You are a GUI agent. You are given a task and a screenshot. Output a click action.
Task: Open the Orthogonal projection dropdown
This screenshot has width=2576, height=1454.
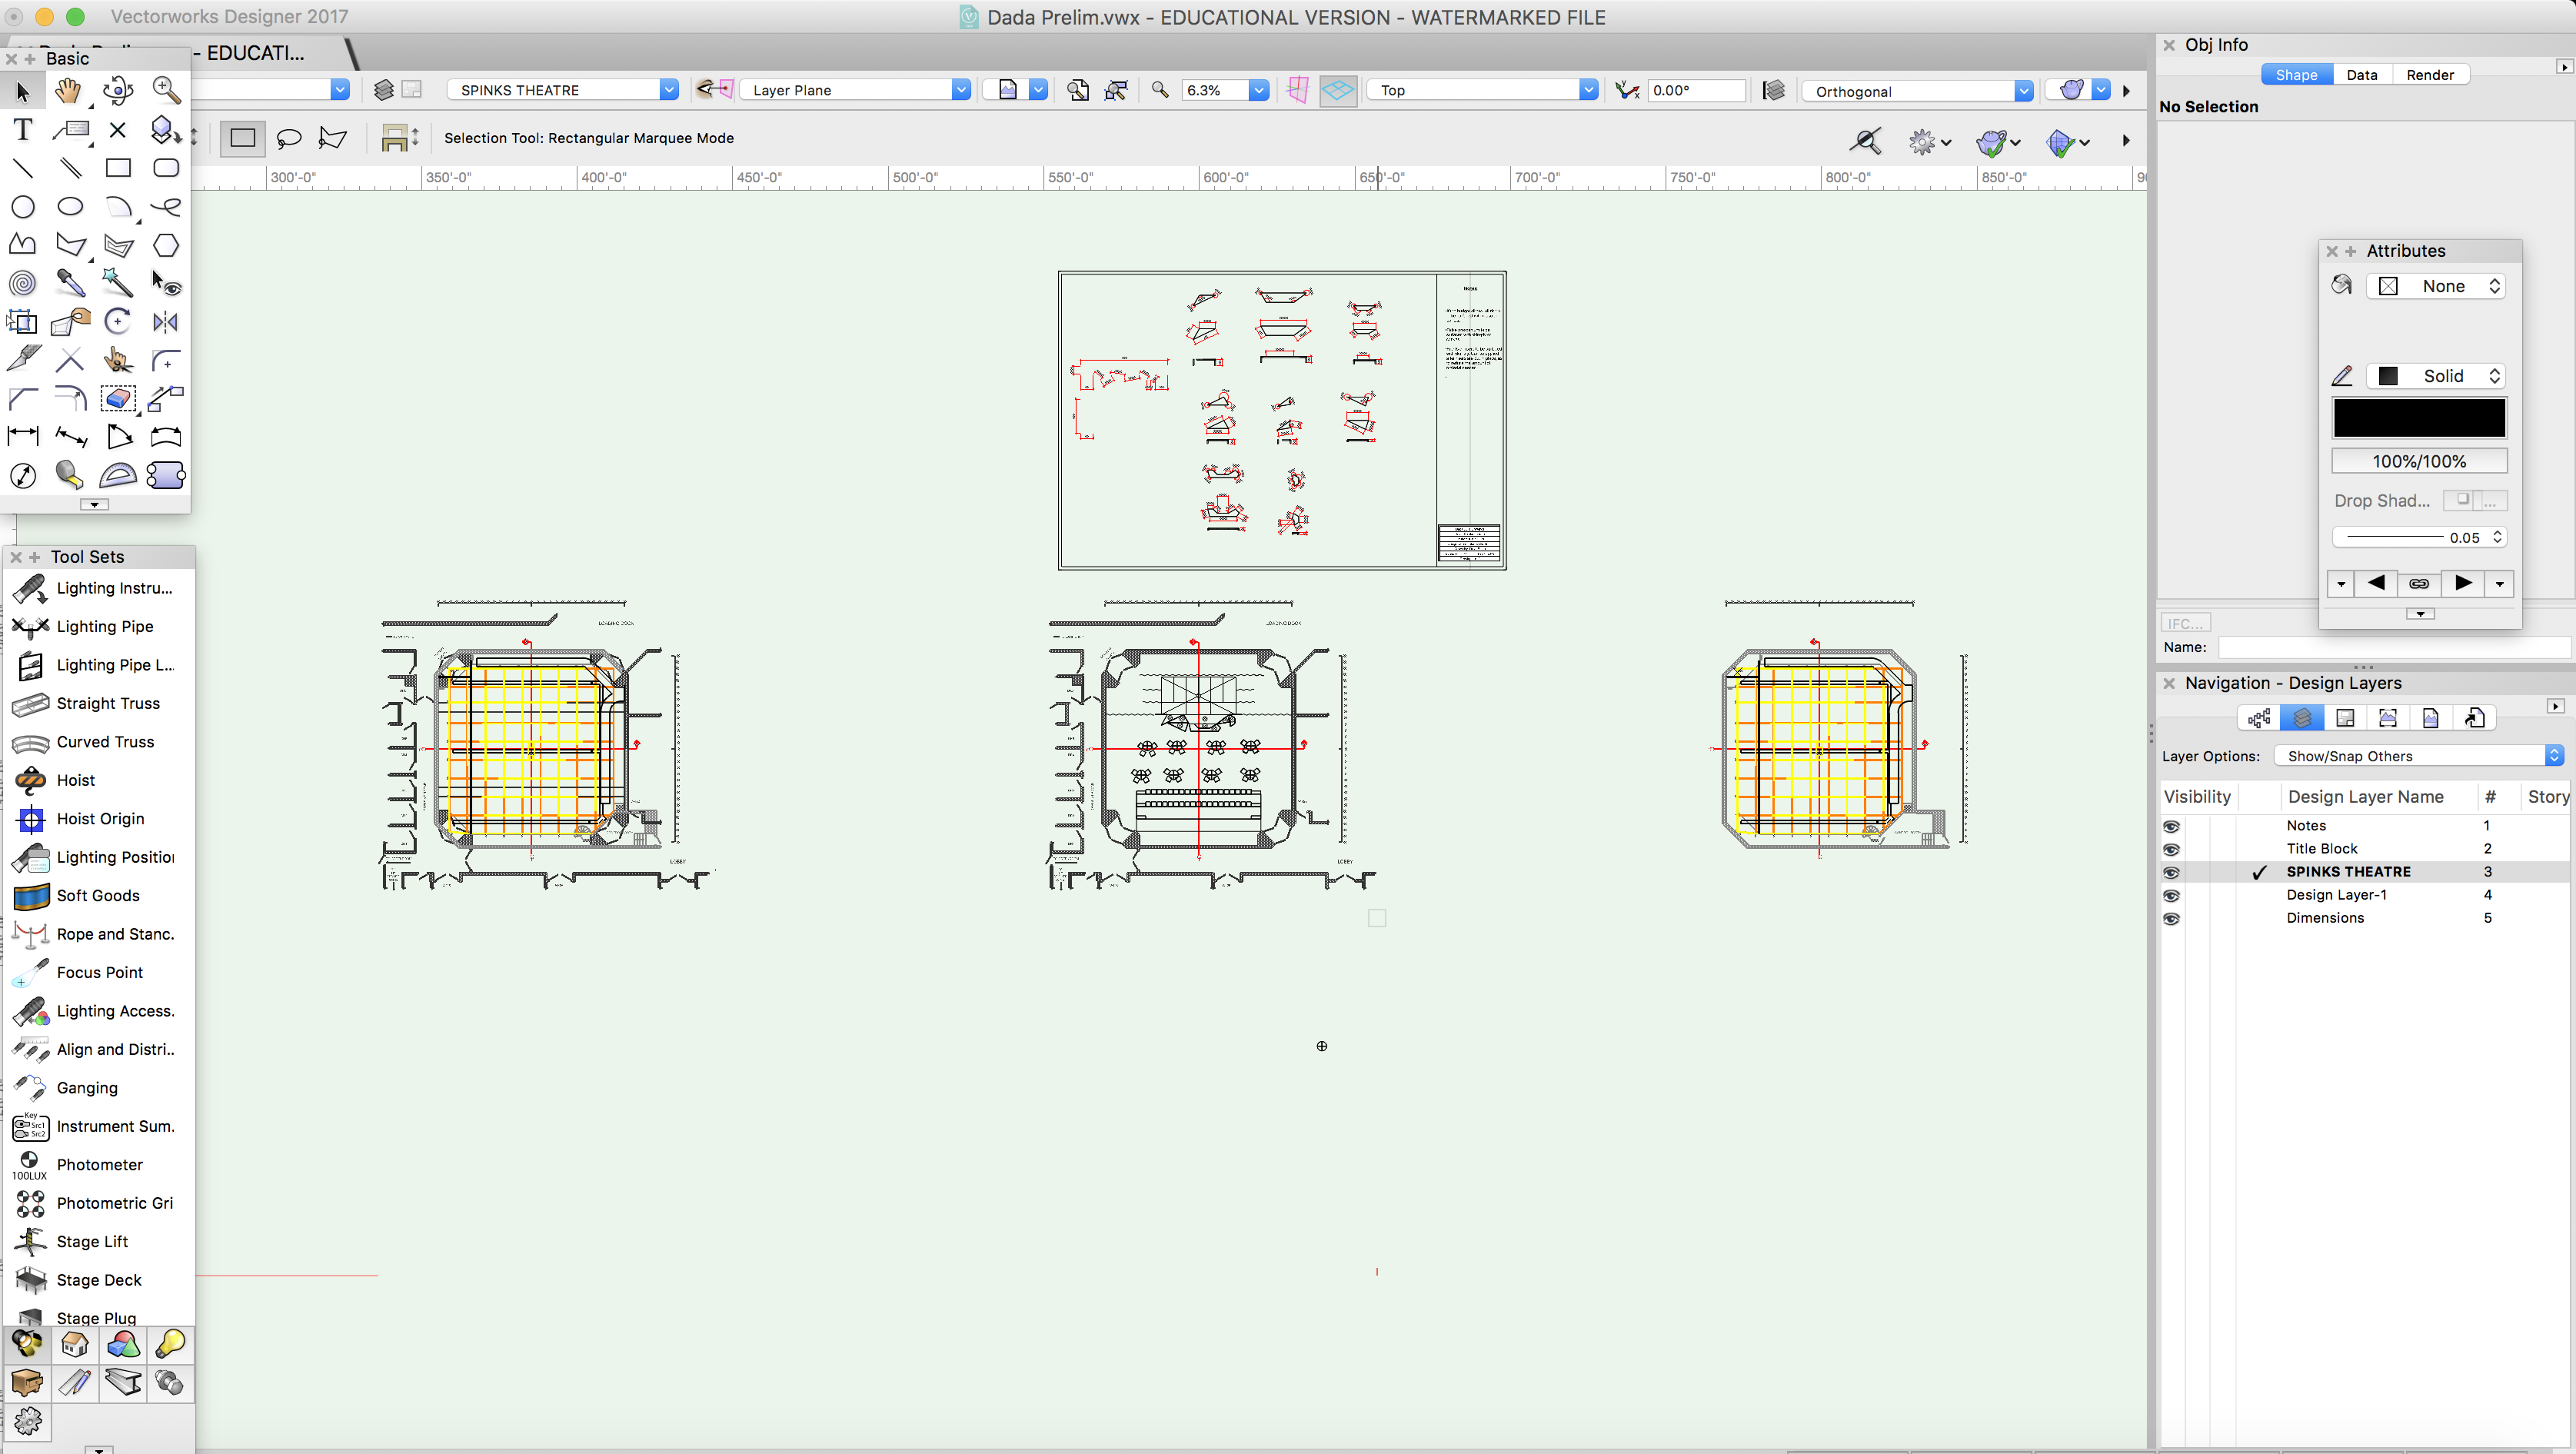point(2024,91)
